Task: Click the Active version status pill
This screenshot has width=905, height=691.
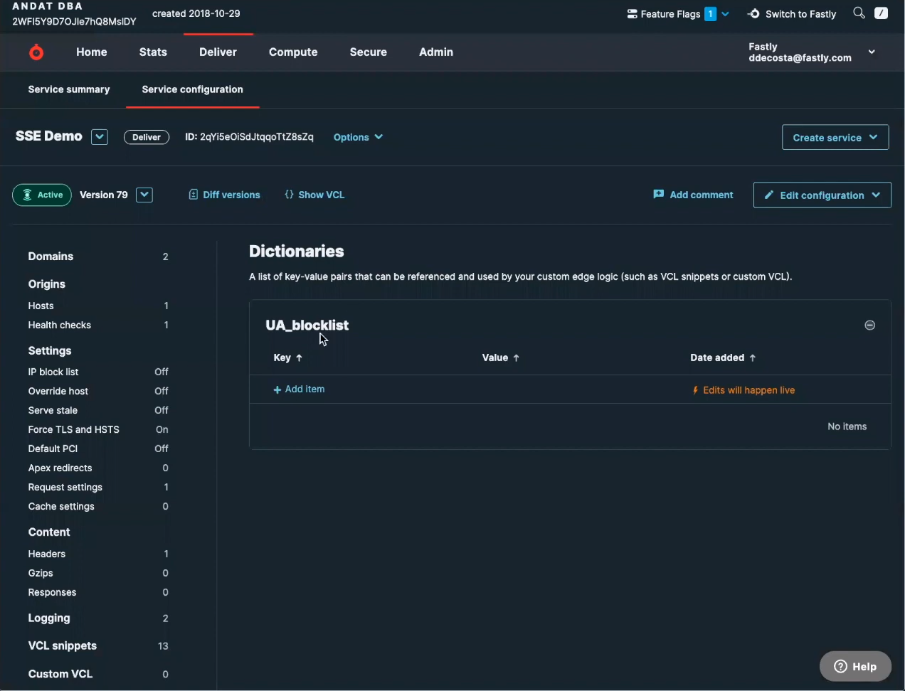Action: (x=41, y=195)
